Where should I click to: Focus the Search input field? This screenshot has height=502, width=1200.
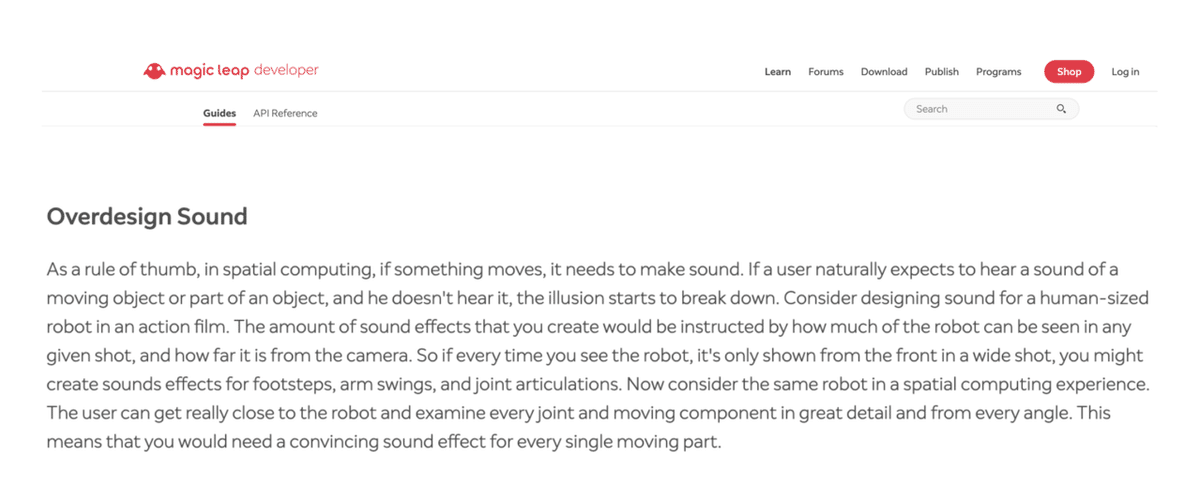(x=991, y=109)
